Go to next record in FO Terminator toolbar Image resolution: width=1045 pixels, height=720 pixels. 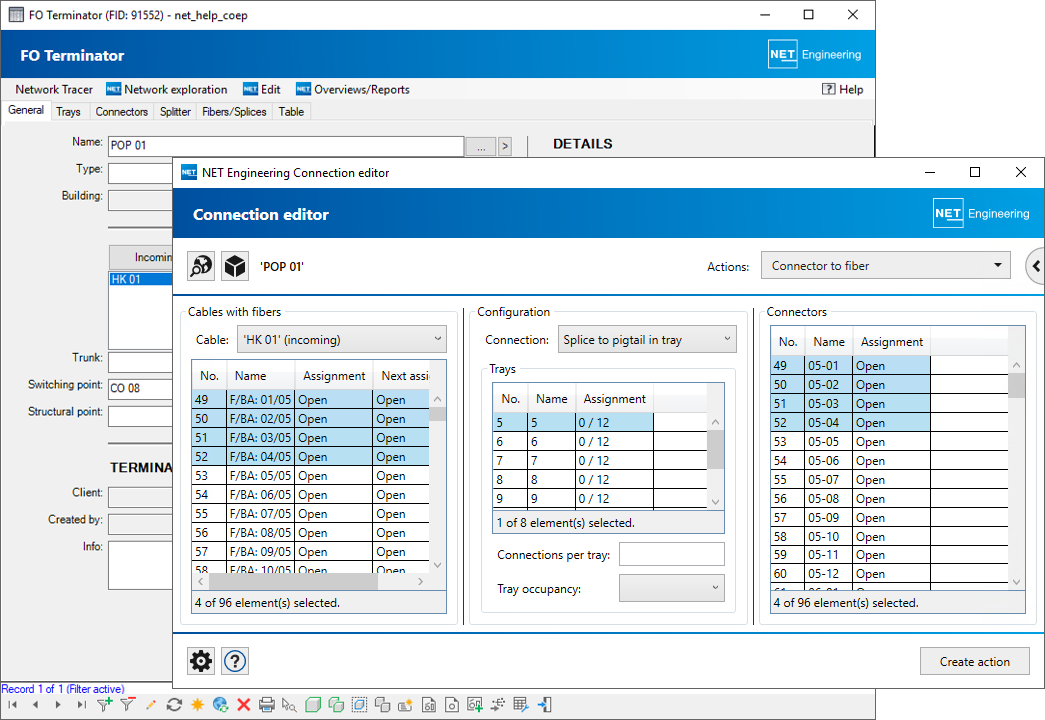(58, 705)
